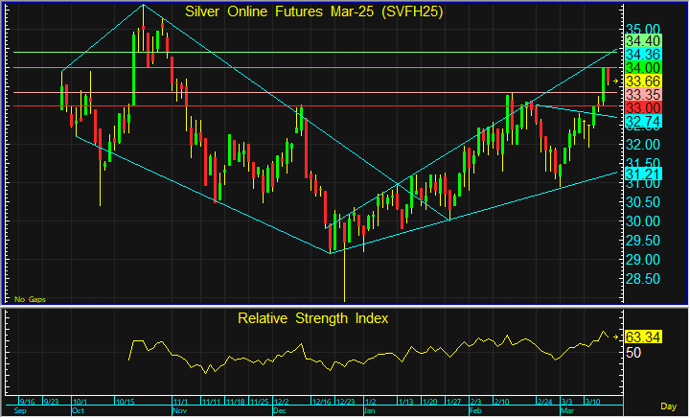This screenshot has width=690, height=418.
Task: Click the small arrow beside RSI value
Action: 616,335
